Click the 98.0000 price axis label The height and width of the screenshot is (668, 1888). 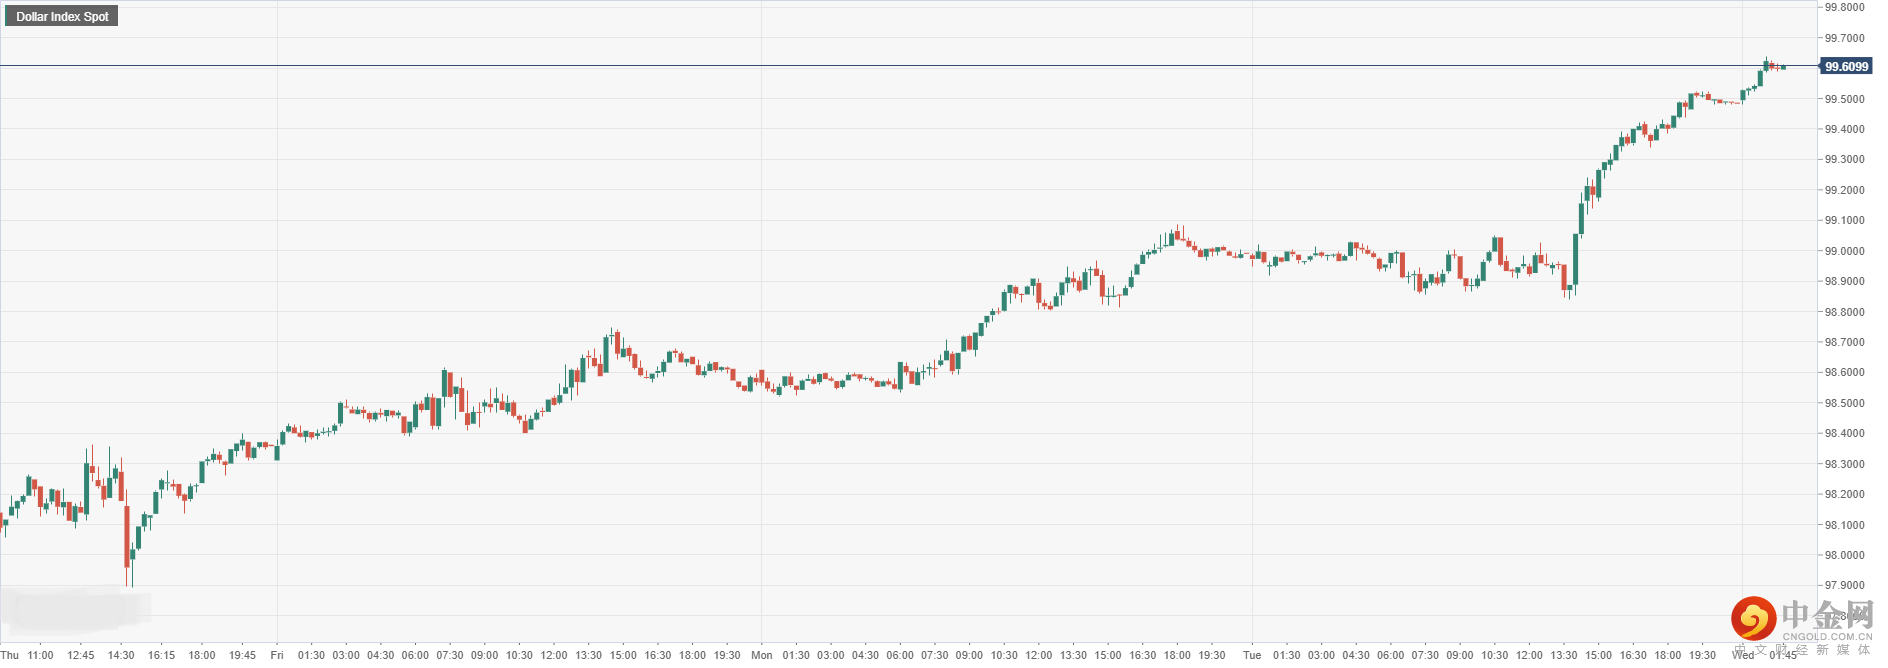(1844, 555)
